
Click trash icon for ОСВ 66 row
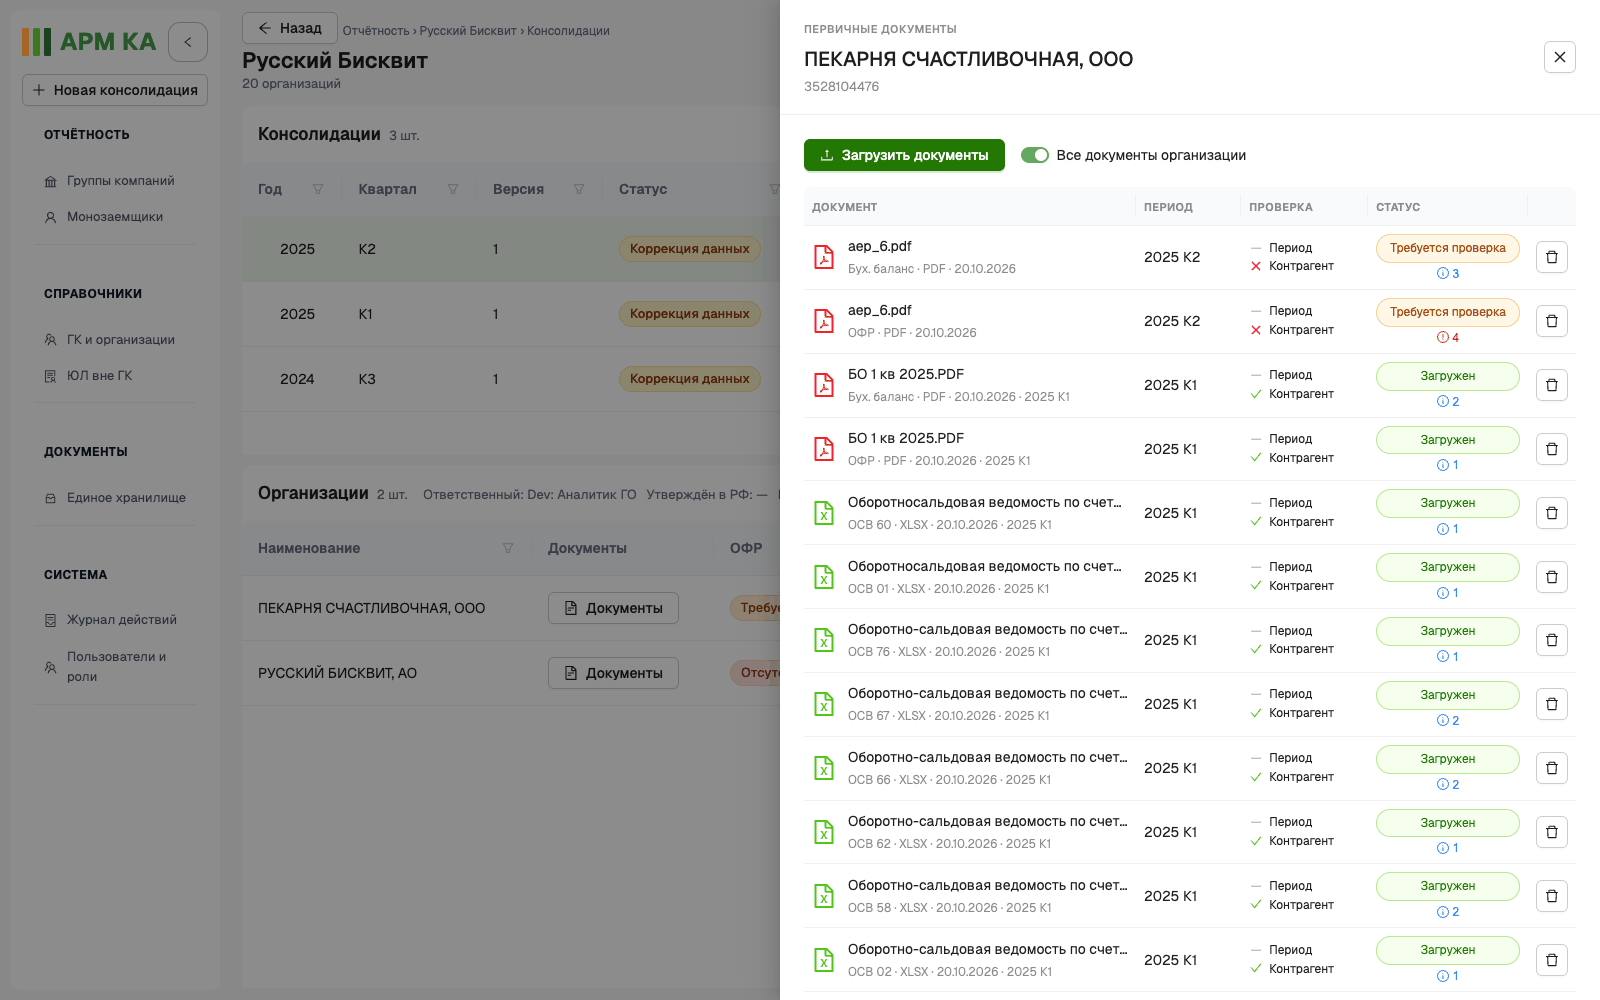pyautogui.click(x=1551, y=768)
